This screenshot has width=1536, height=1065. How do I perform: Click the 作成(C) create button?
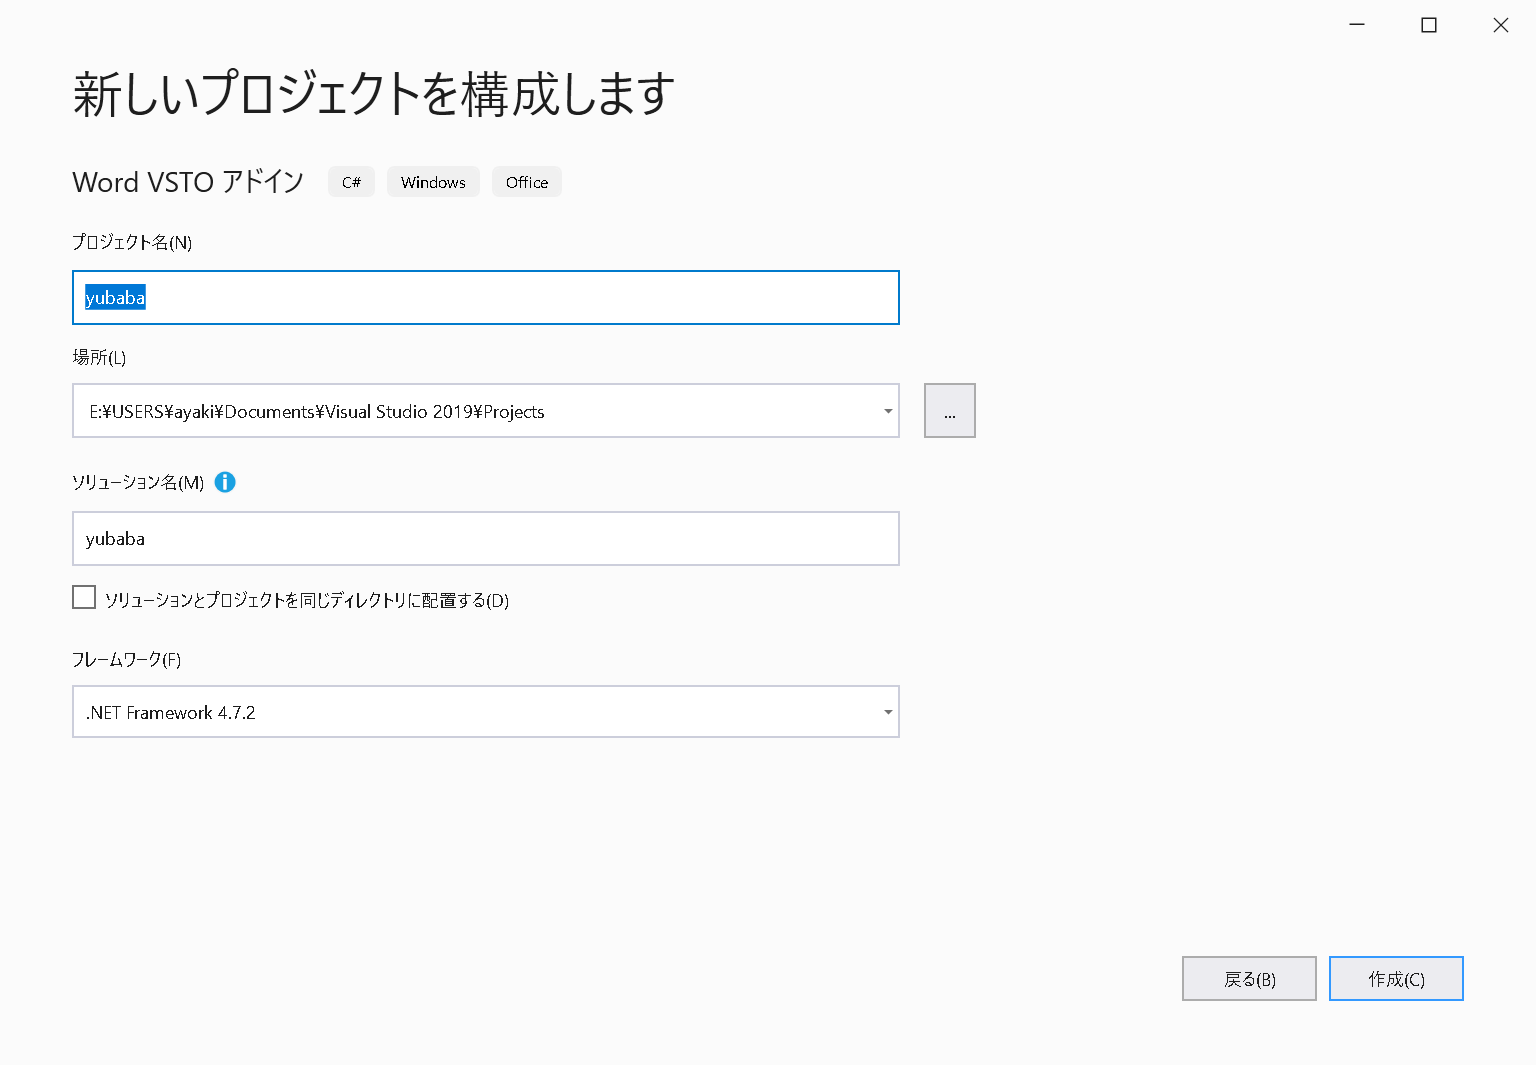(1396, 979)
